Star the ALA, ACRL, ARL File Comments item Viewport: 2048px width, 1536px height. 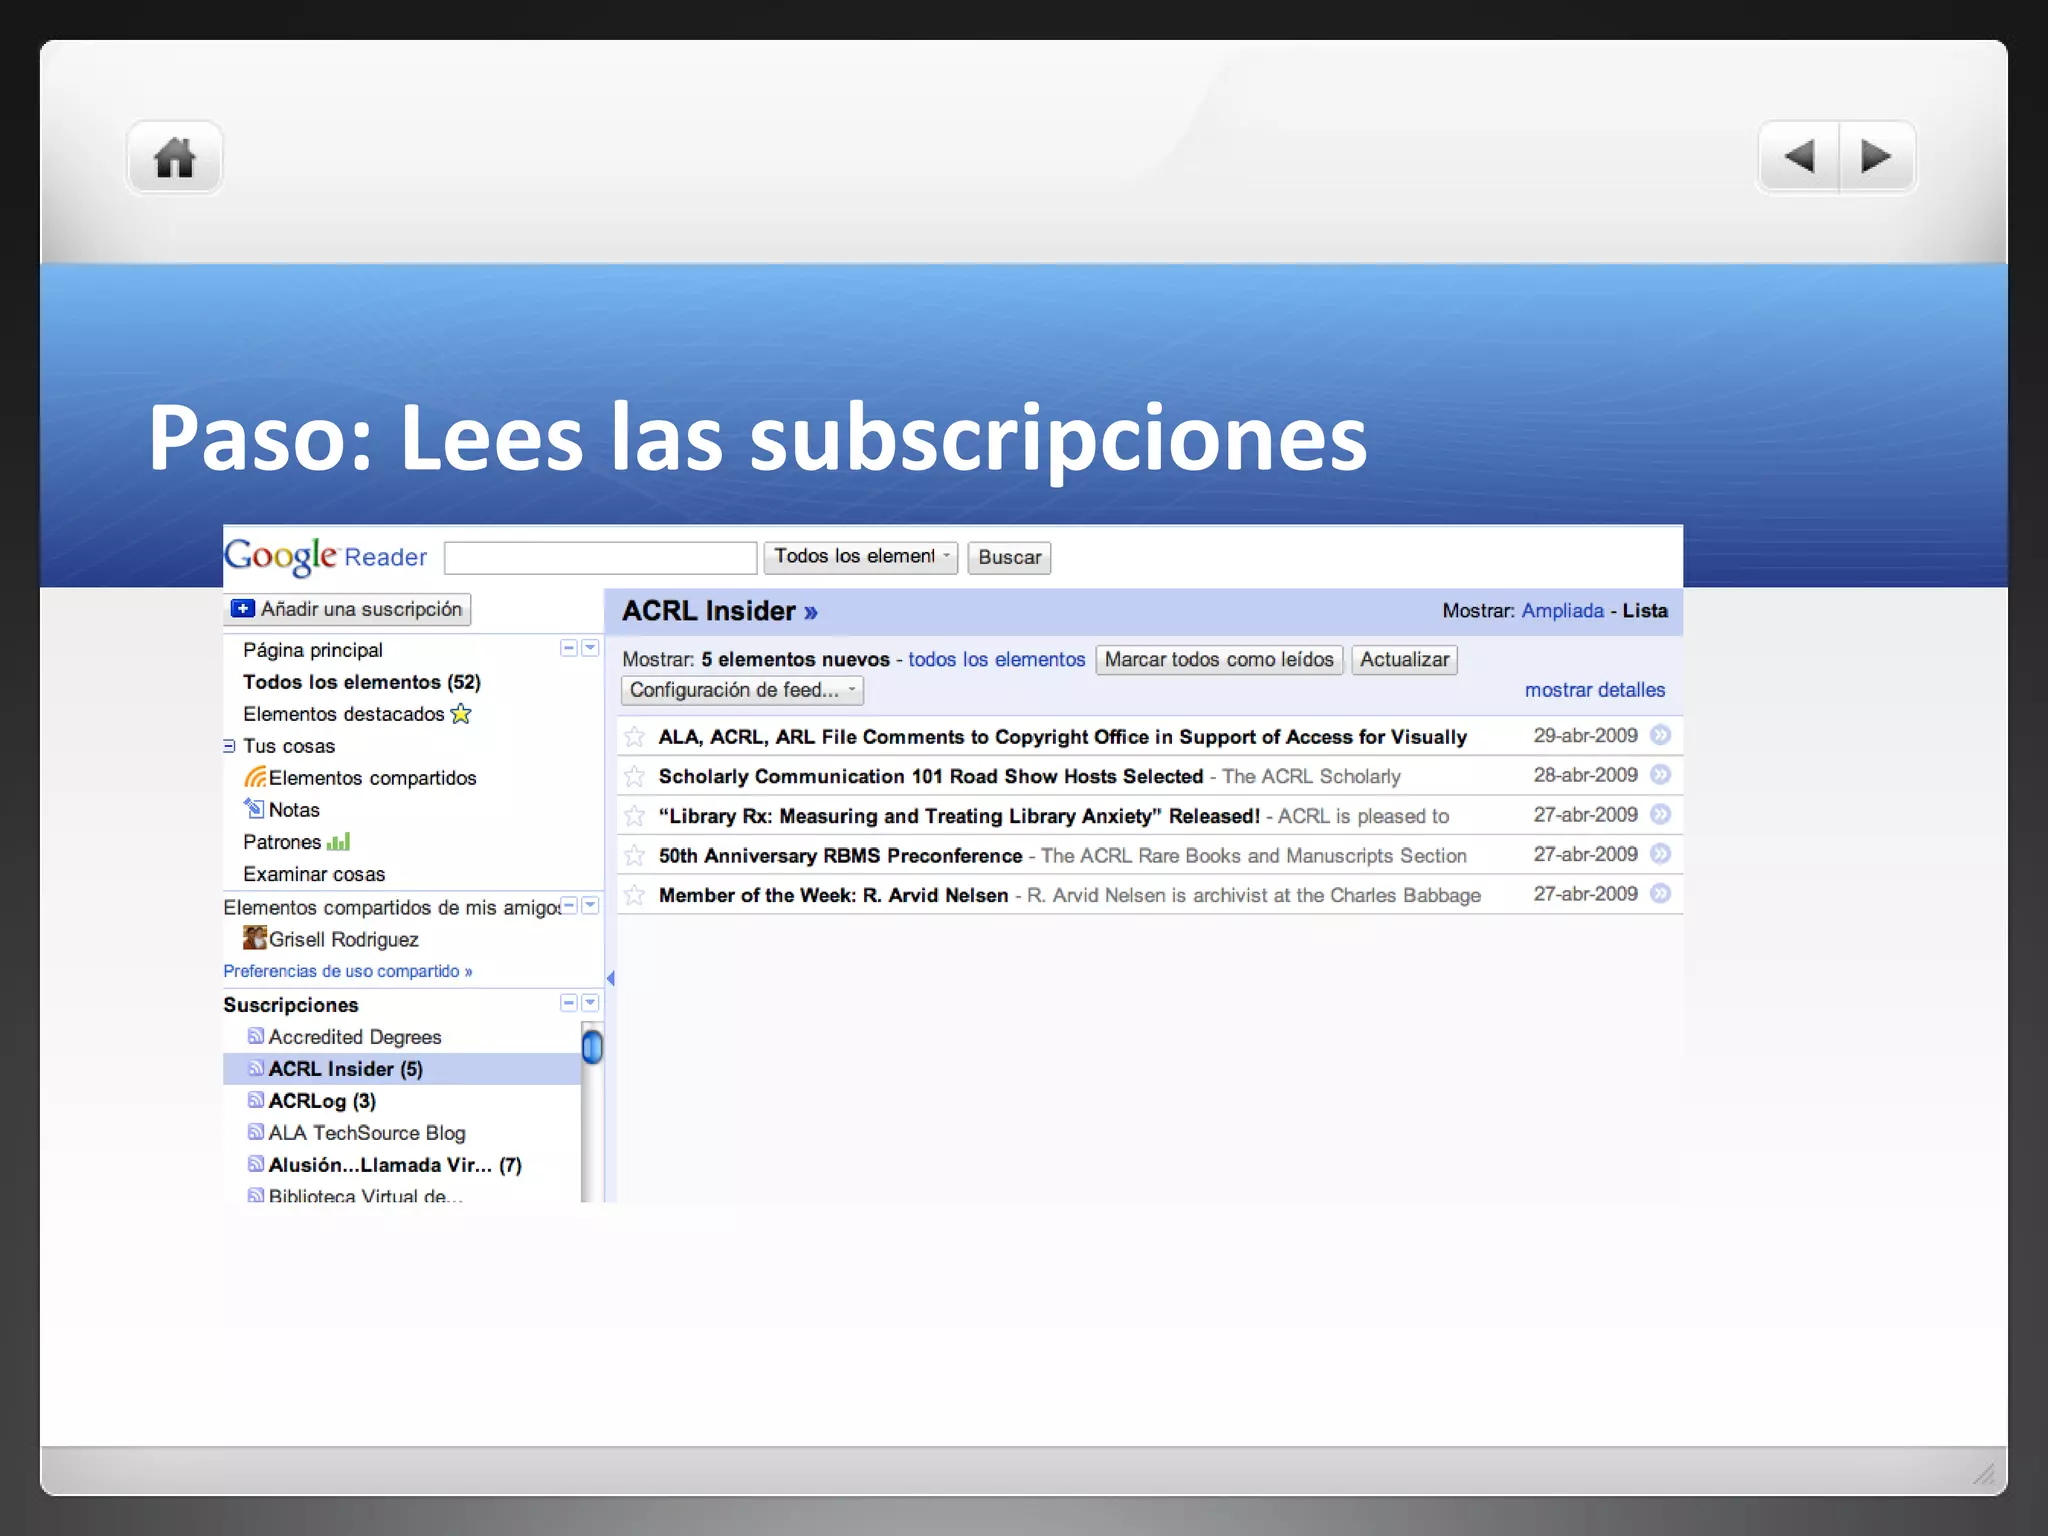point(635,737)
